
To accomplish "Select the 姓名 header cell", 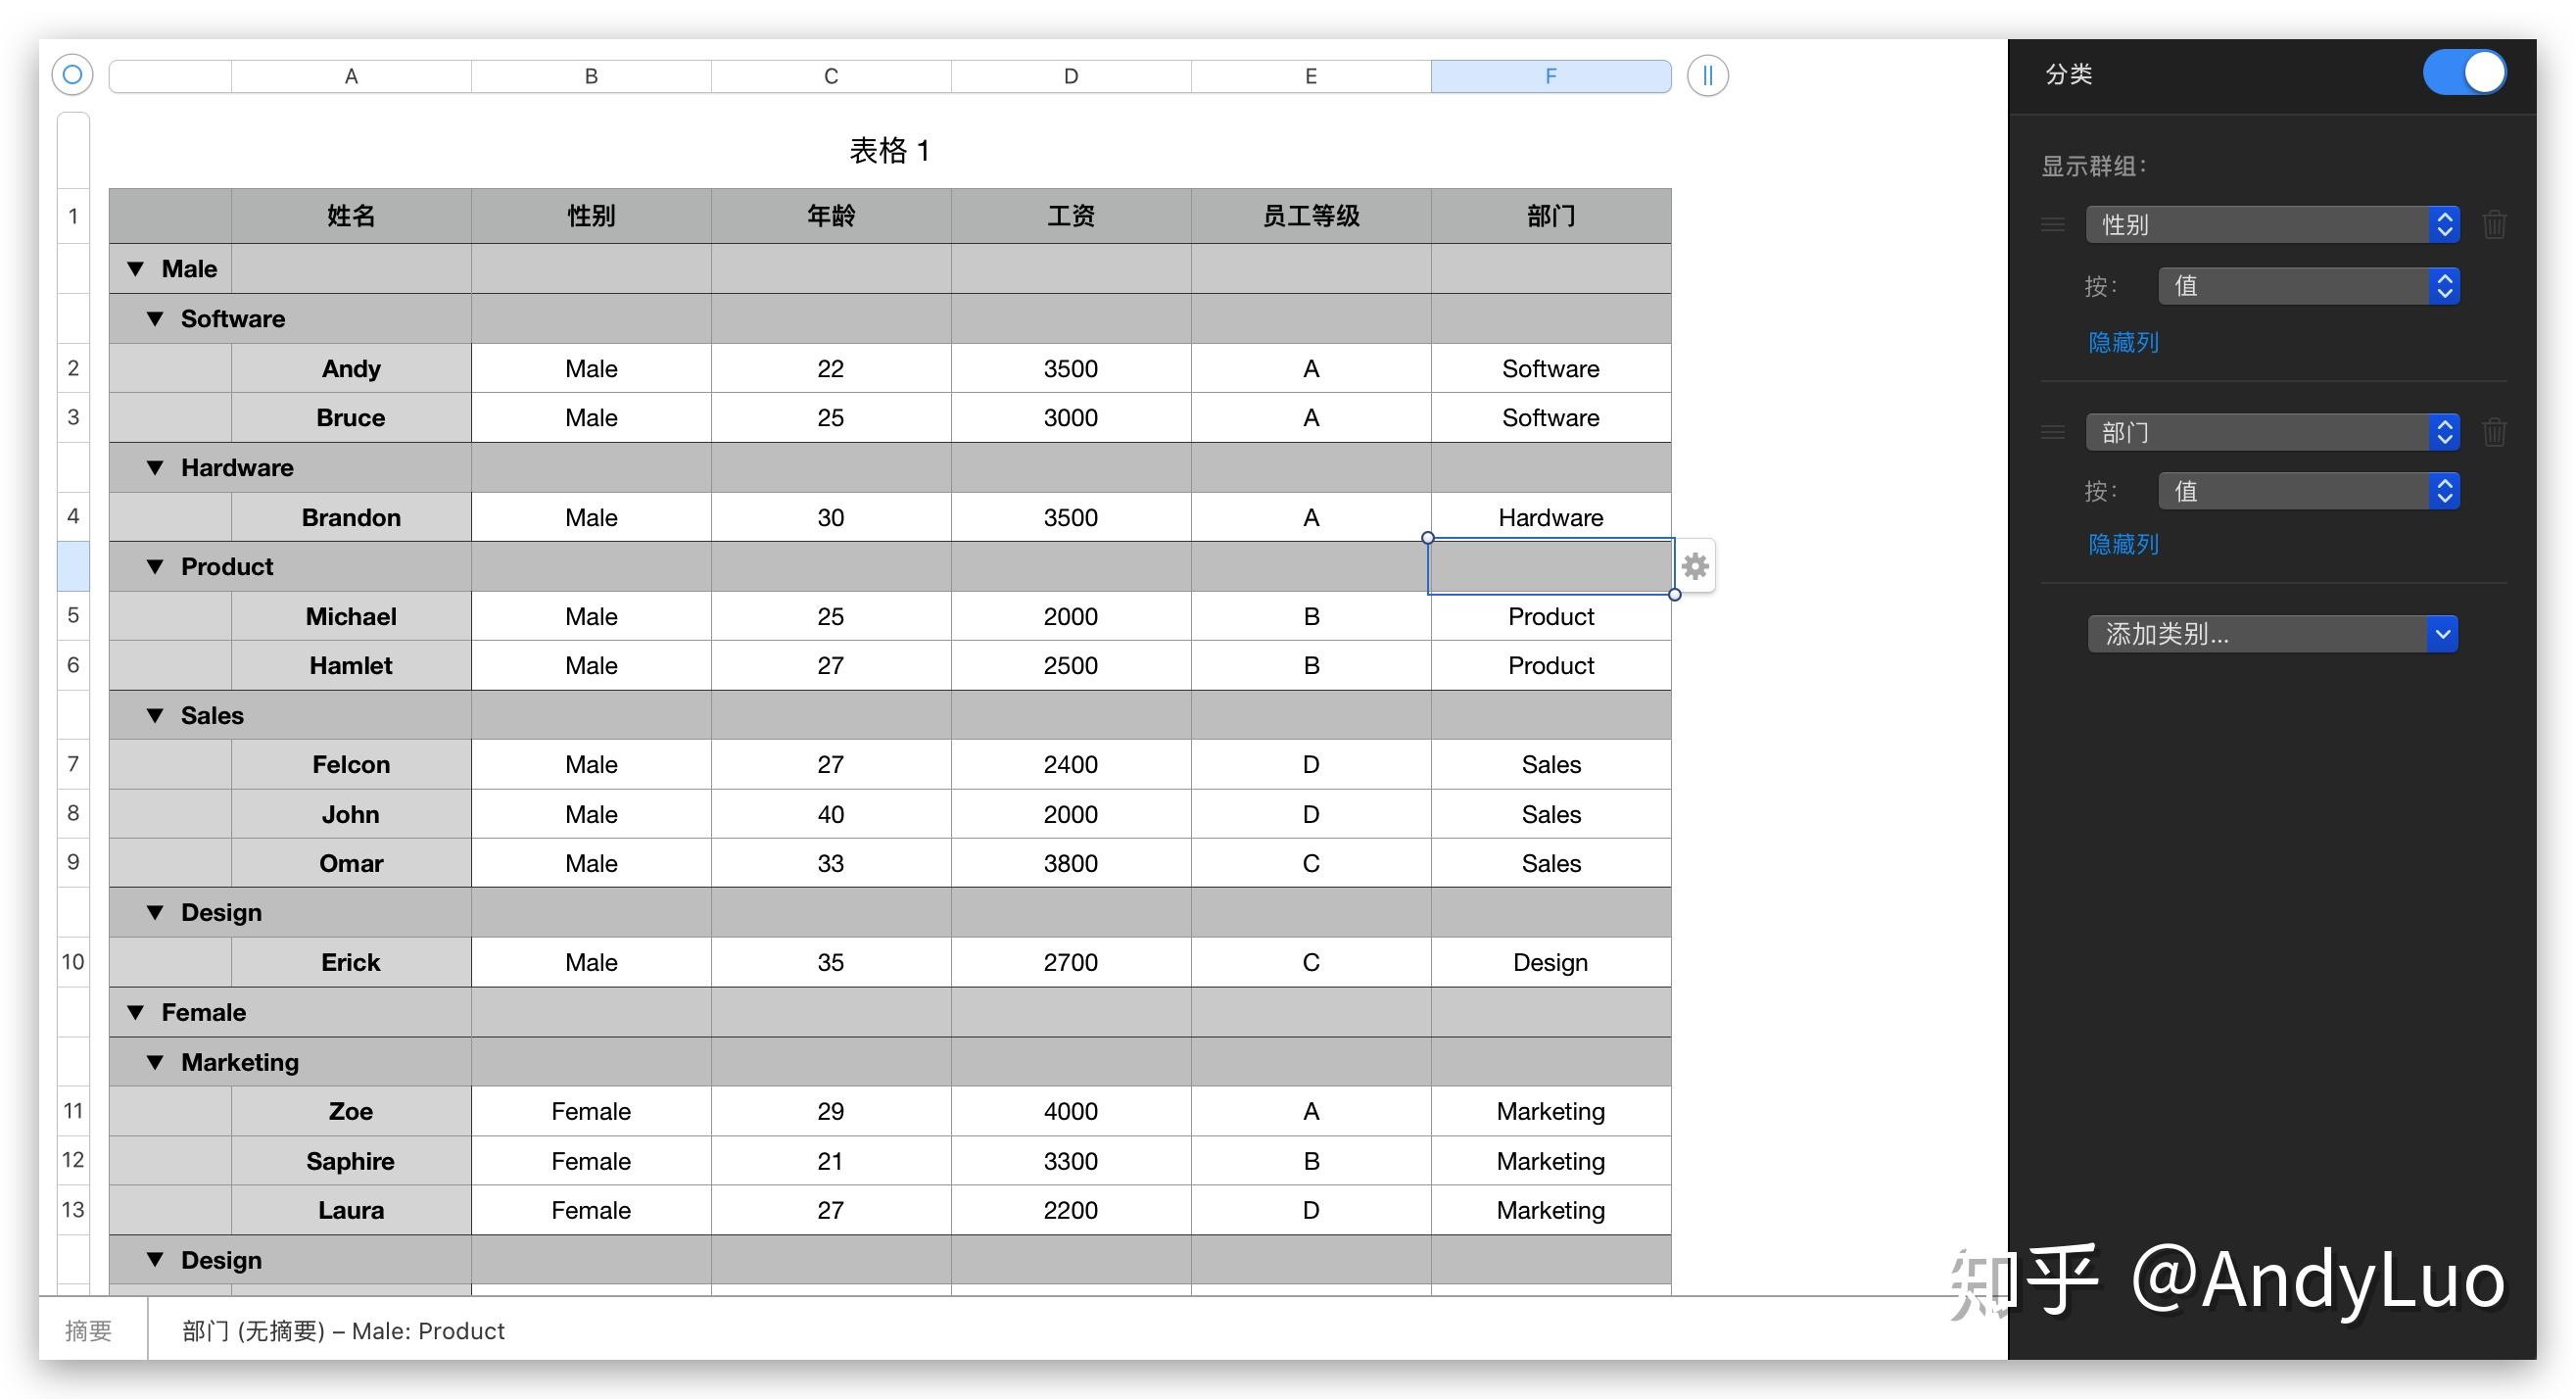I will click(x=351, y=216).
